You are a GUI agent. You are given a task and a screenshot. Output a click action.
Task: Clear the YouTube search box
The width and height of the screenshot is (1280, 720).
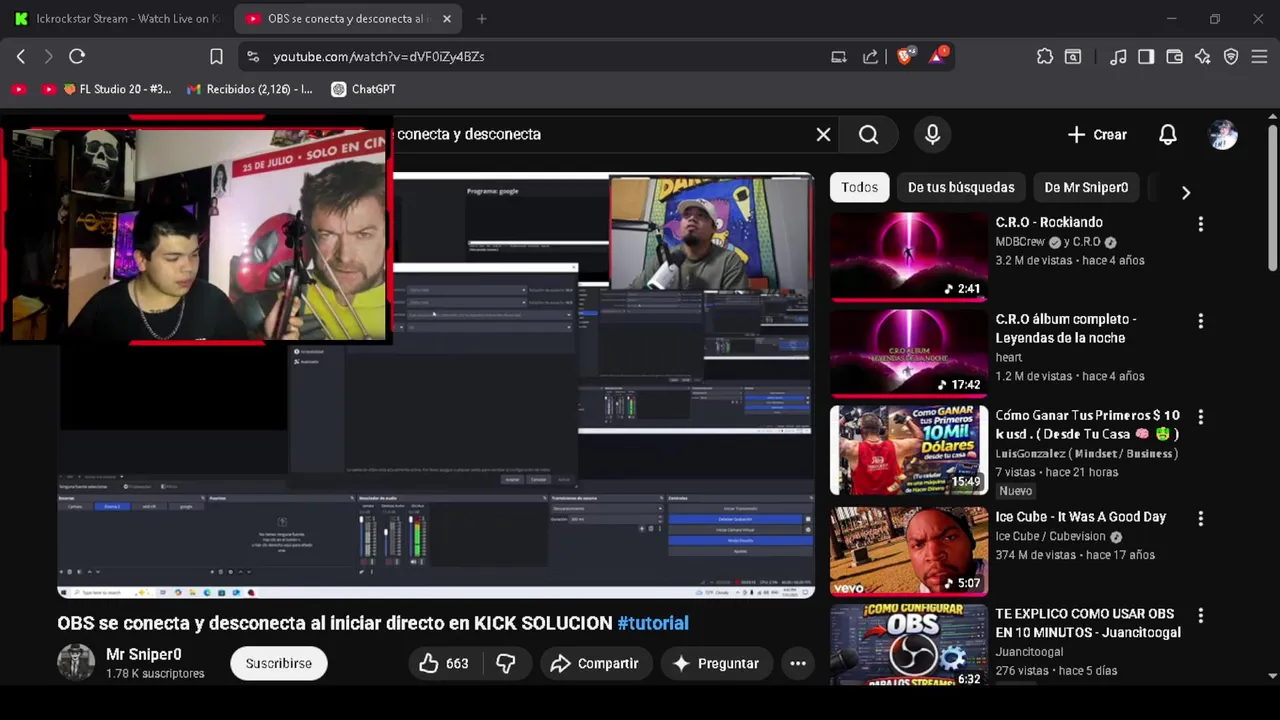823,134
